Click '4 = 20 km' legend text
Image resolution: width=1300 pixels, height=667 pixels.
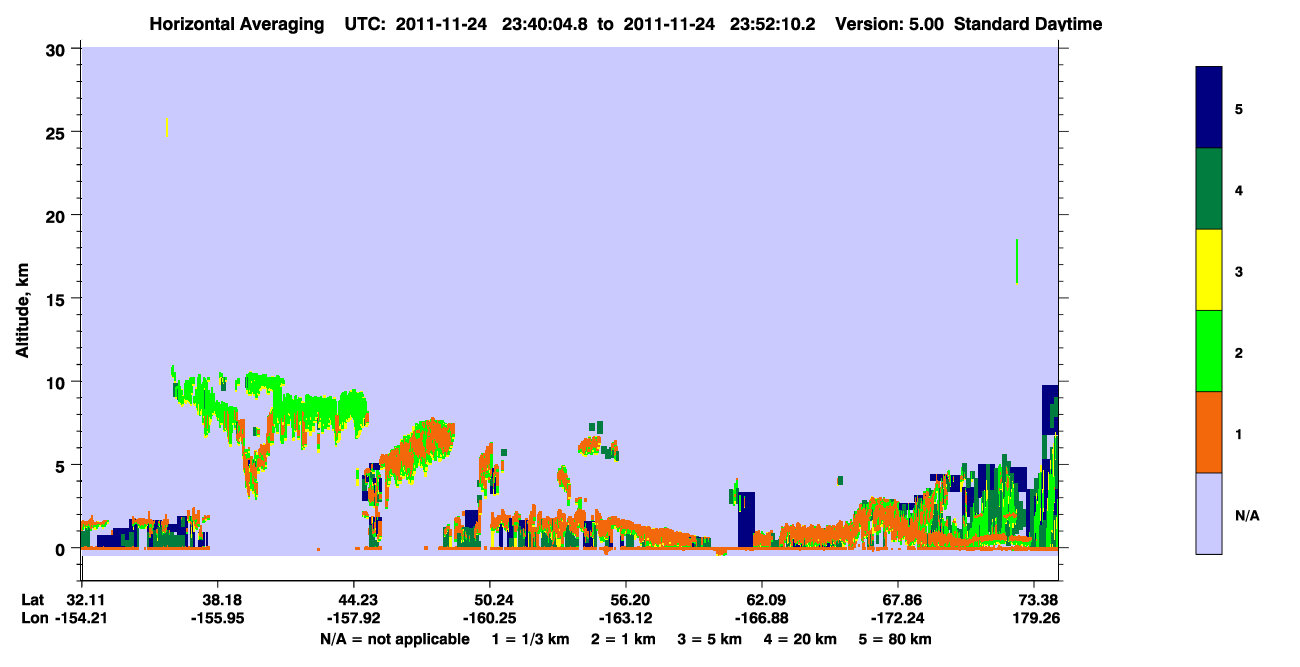[x=799, y=639]
